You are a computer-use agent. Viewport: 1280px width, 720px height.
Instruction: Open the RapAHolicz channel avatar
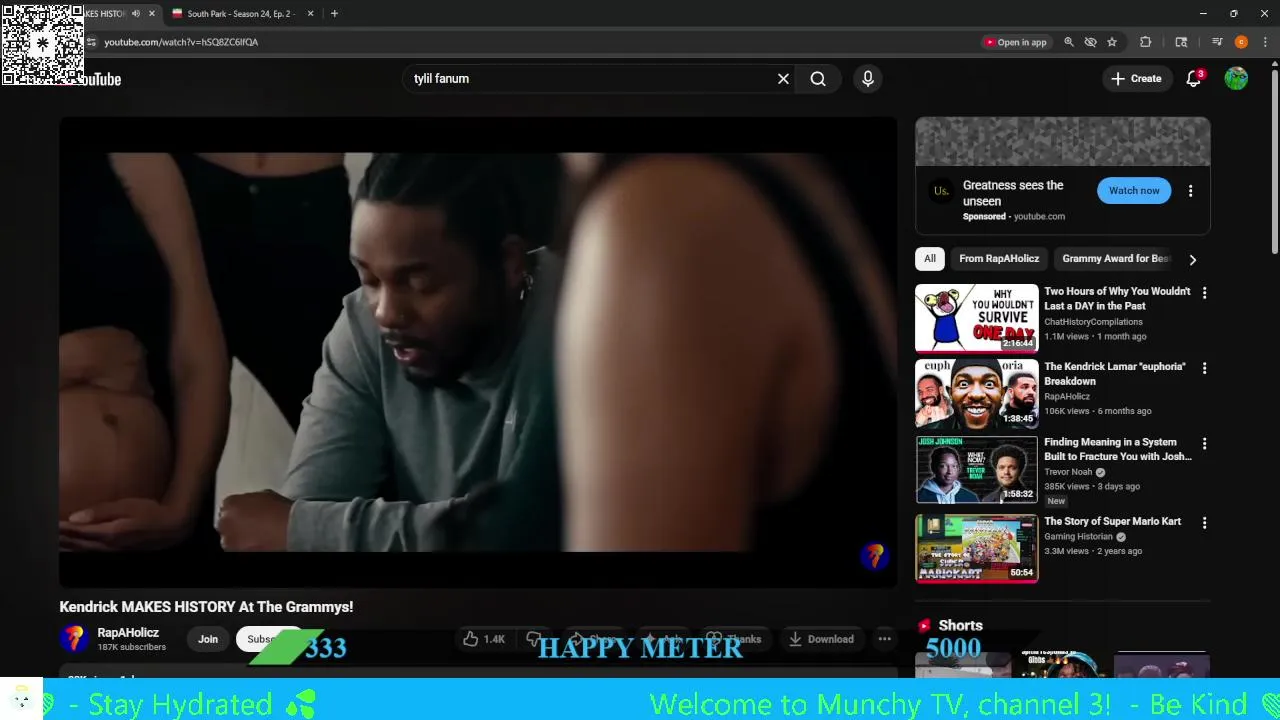point(74,638)
